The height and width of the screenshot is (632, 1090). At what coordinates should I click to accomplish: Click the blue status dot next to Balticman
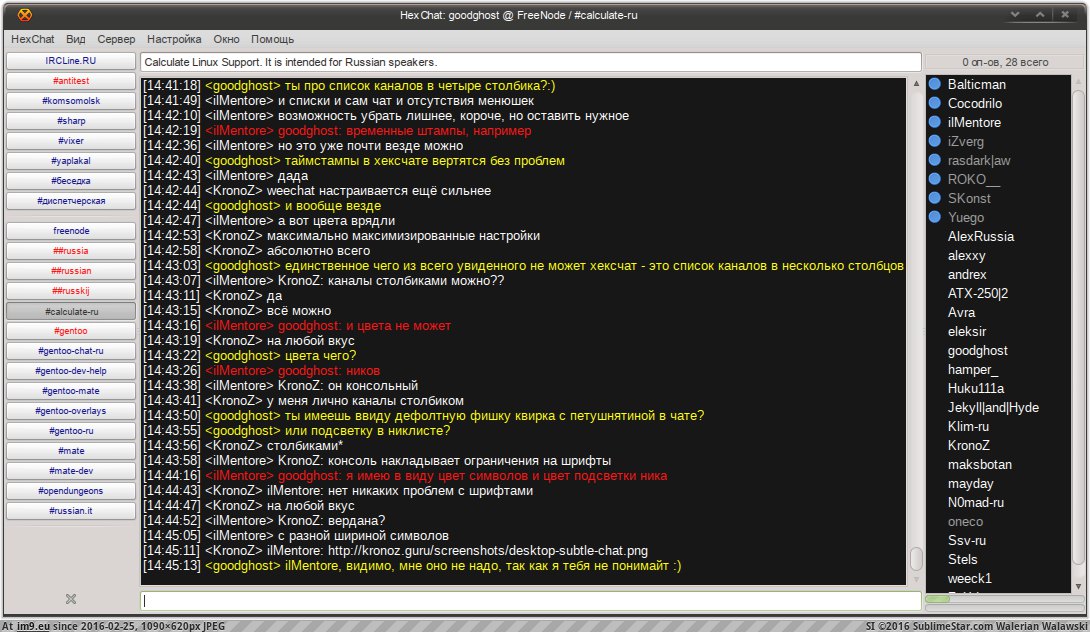tap(935, 84)
